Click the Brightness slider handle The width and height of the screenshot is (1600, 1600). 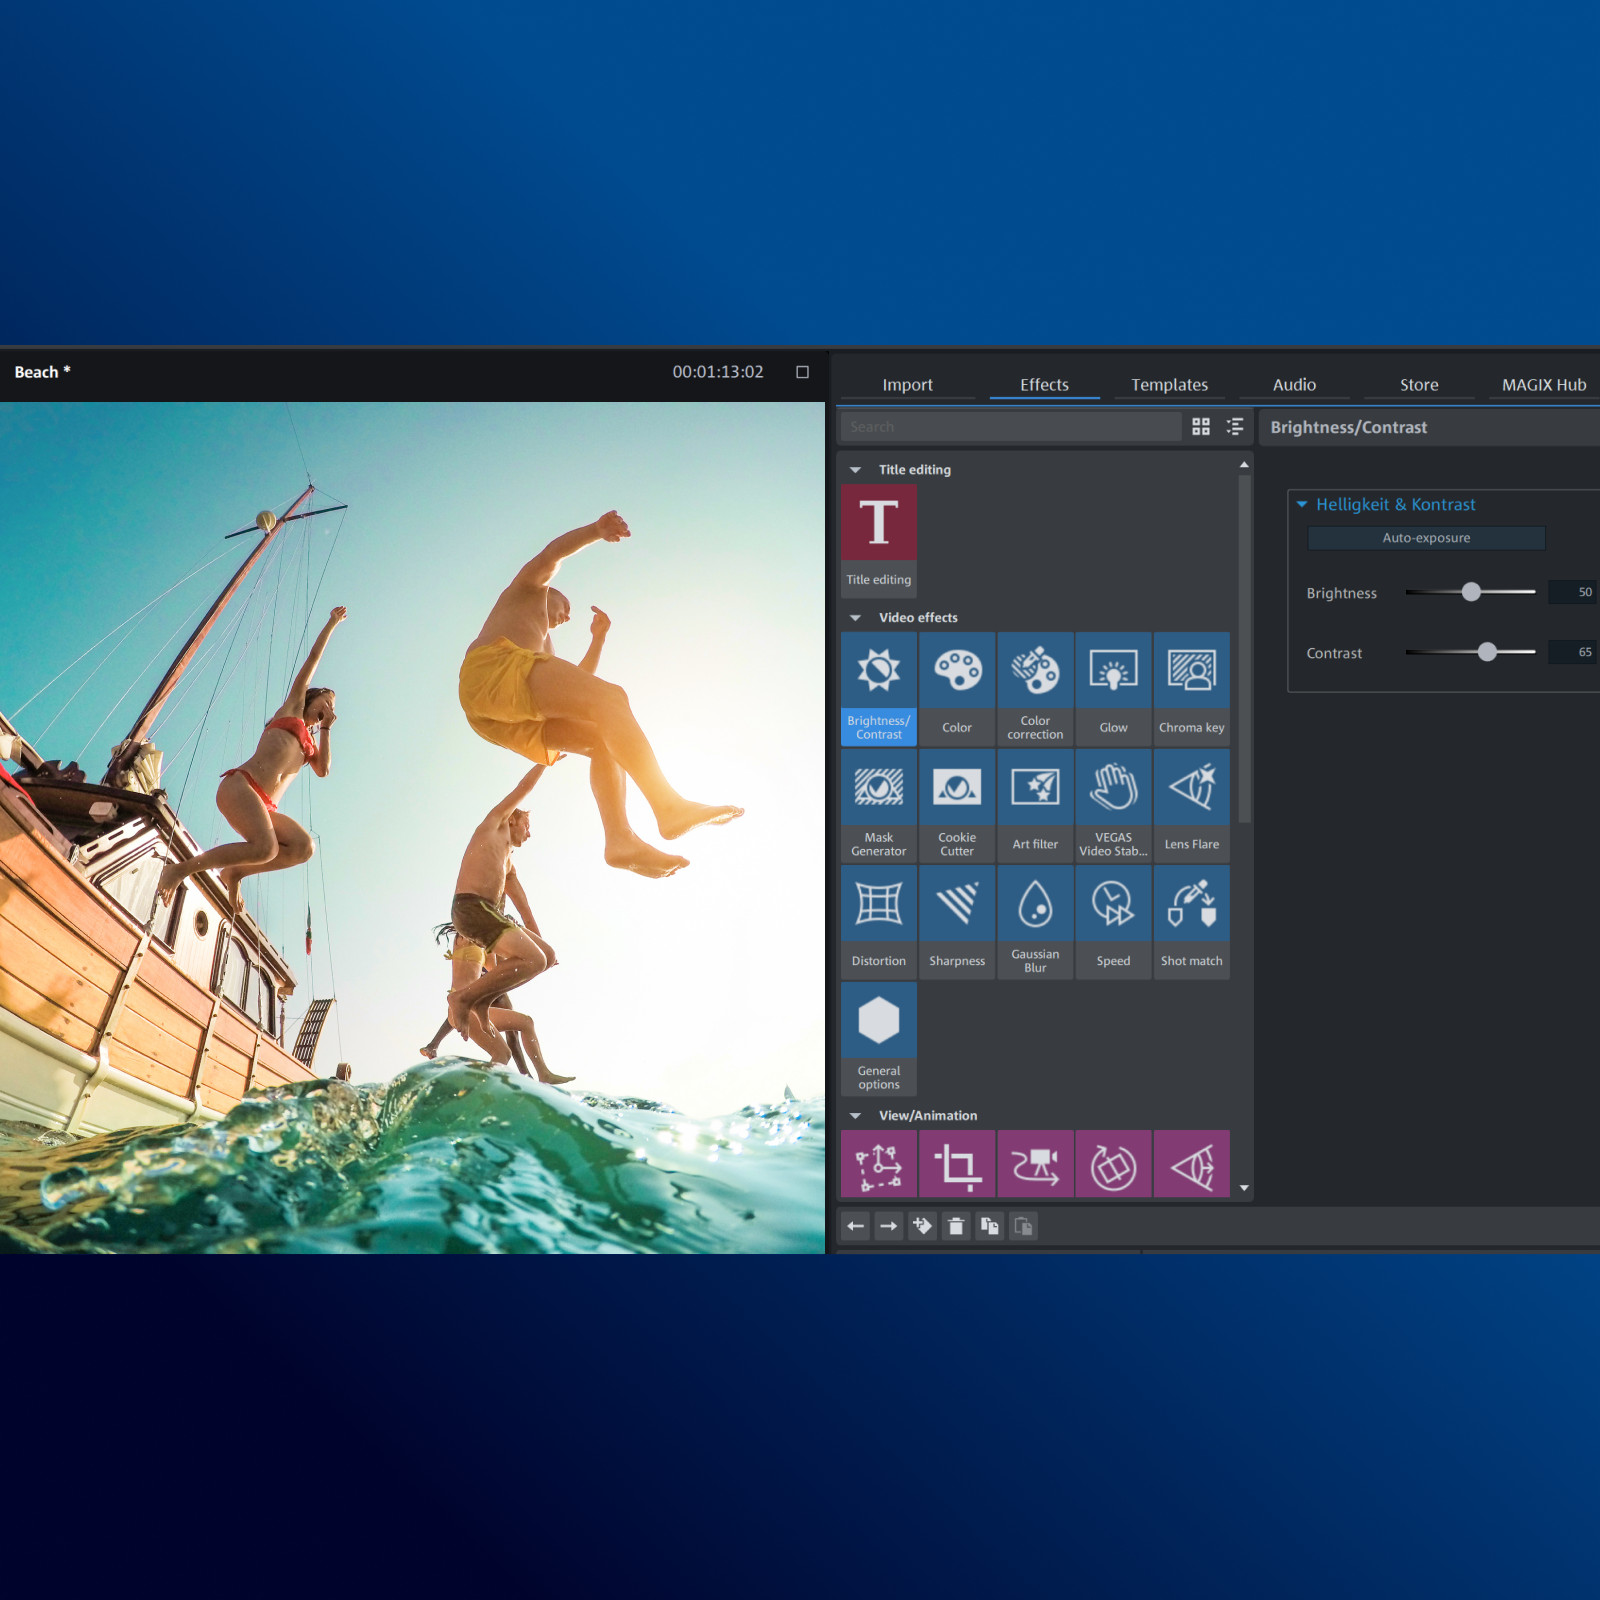click(1471, 592)
